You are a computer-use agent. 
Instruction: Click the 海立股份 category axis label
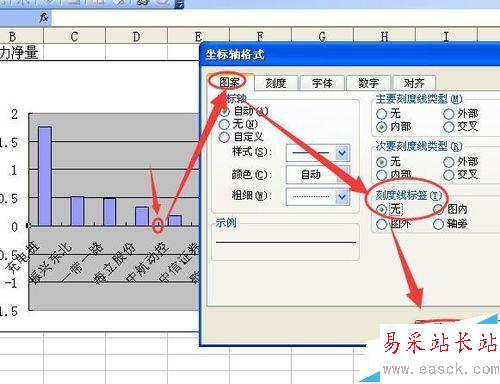point(115,263)
